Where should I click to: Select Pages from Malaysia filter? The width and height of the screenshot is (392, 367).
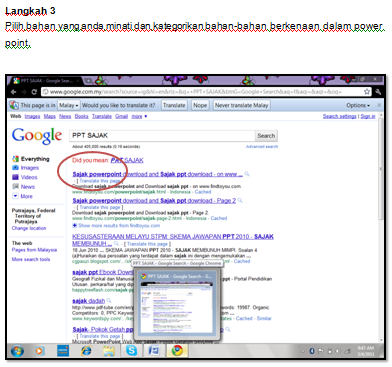pos(34,250)
